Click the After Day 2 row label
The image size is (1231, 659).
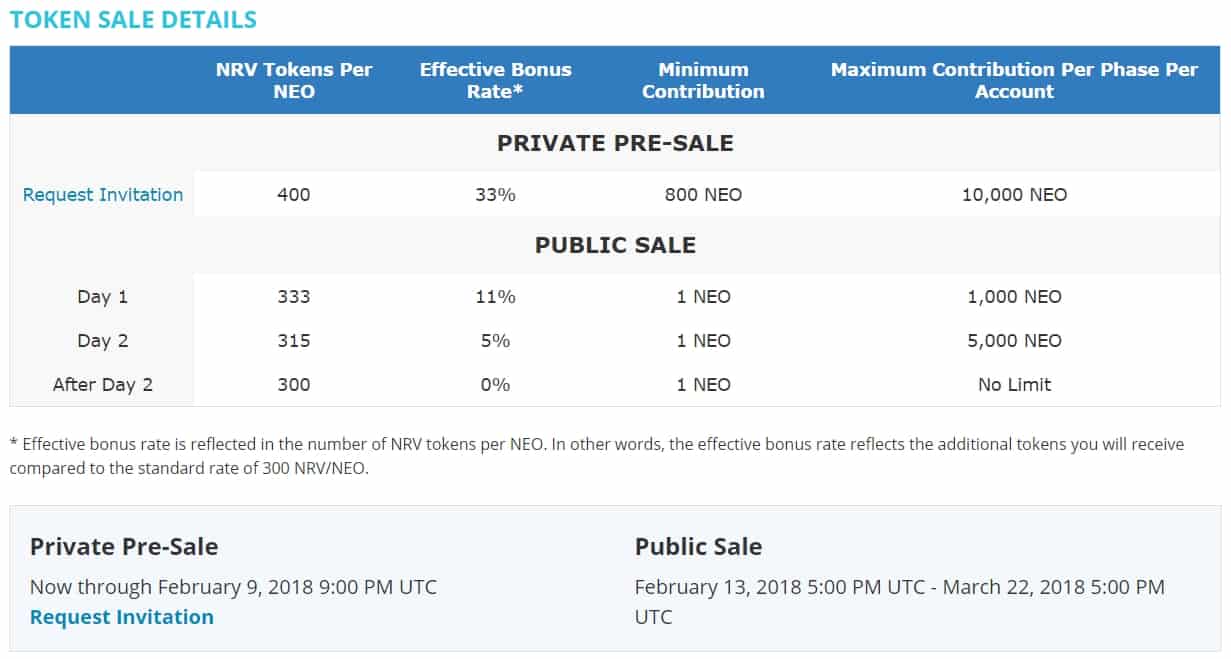click(103, 385)
